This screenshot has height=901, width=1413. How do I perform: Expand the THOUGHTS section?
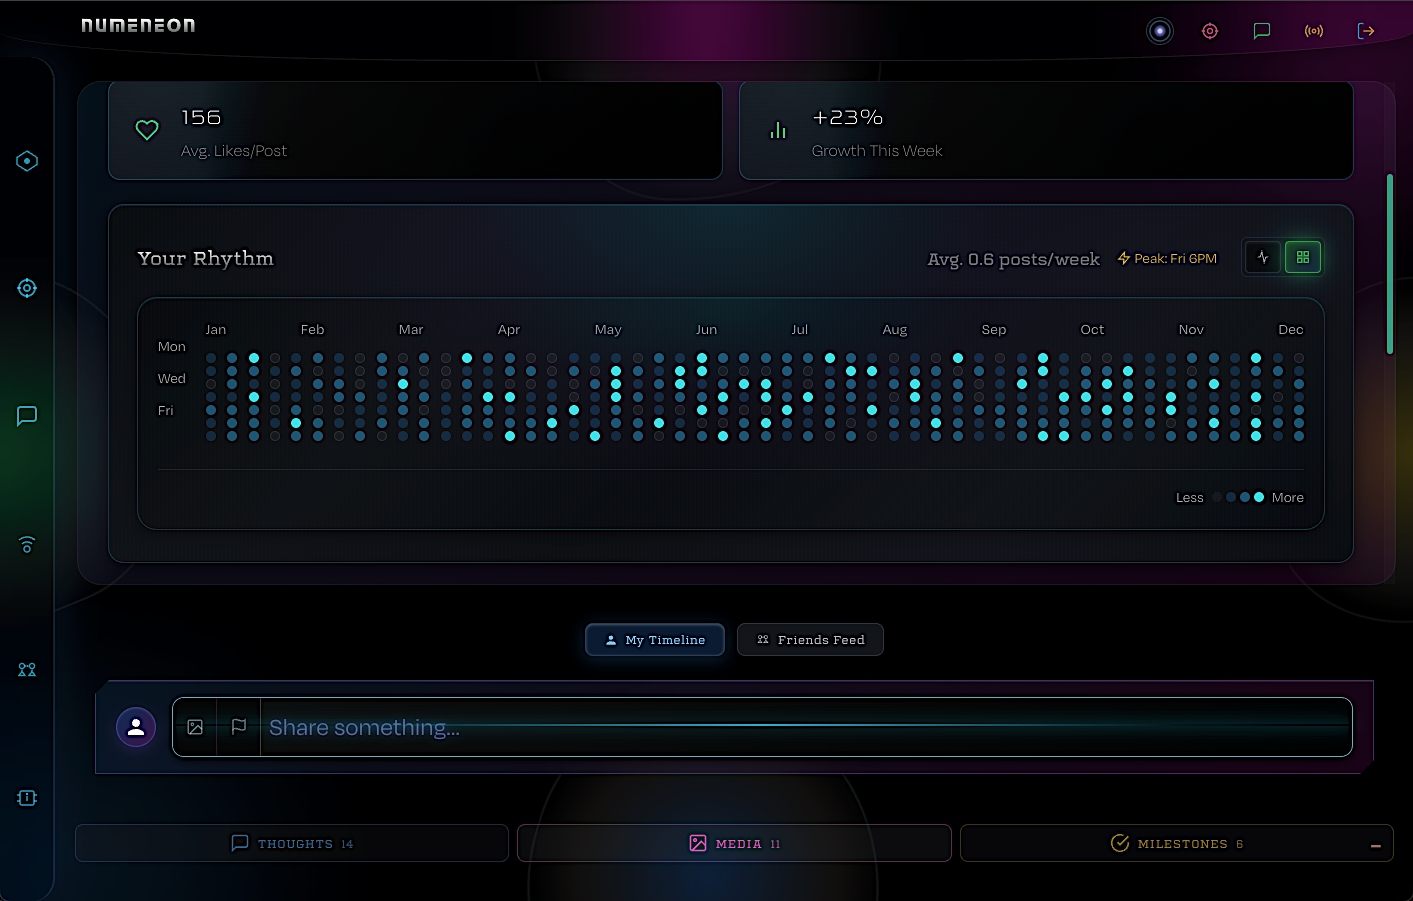[291, 843]
